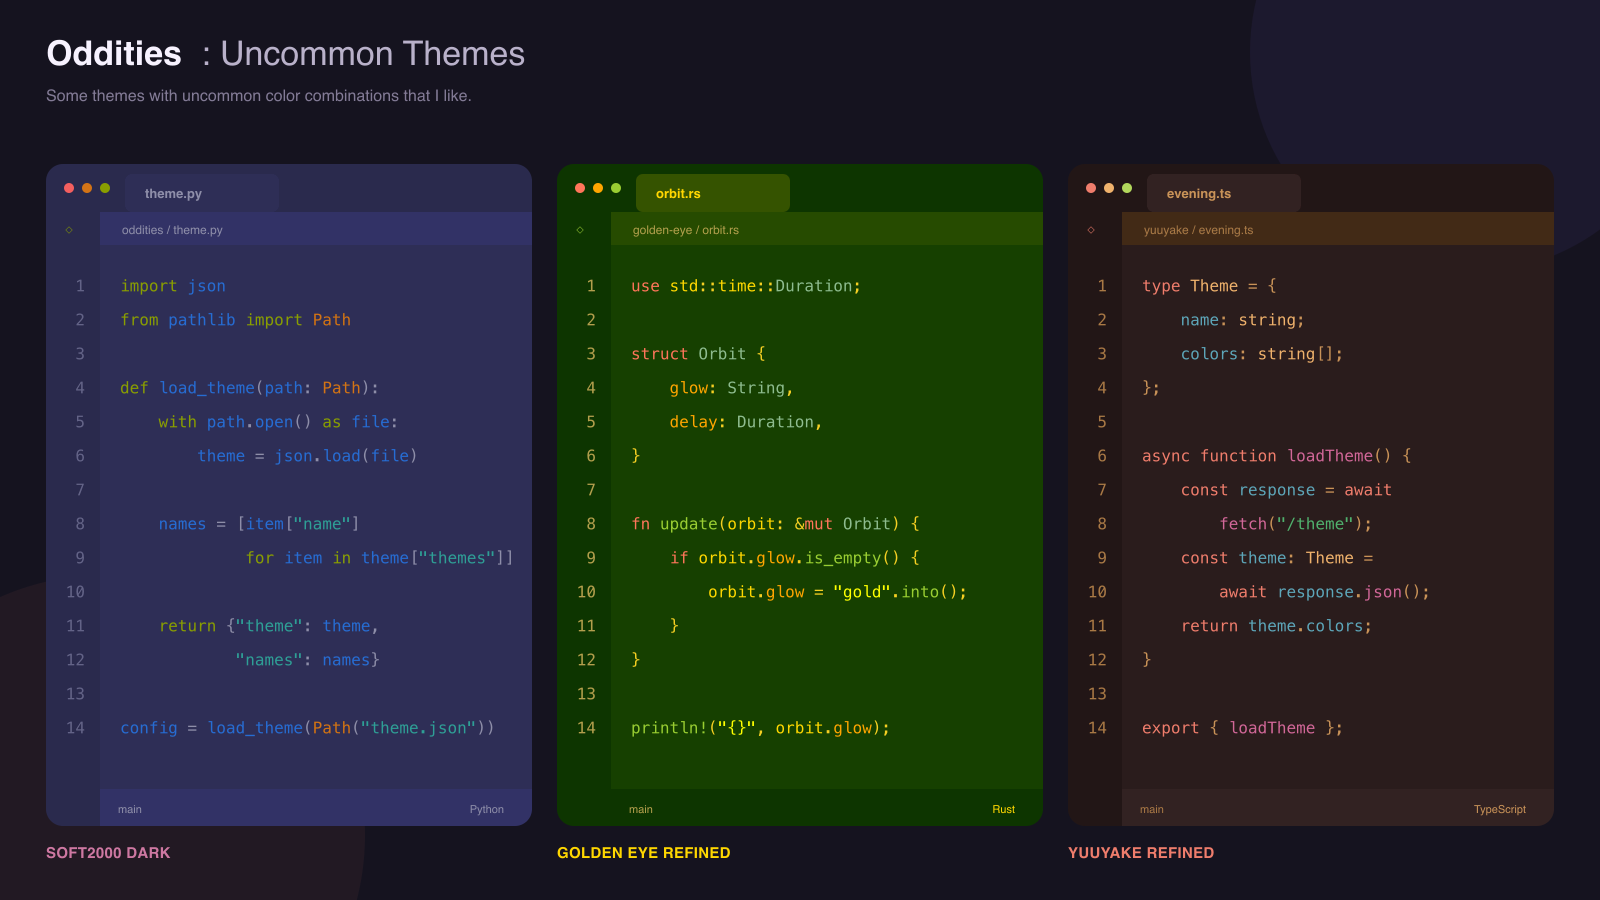This screenshot has width=1600, height=900.
Task: Close the orbit.rs window with red dot
Action: tap(580, 188)
